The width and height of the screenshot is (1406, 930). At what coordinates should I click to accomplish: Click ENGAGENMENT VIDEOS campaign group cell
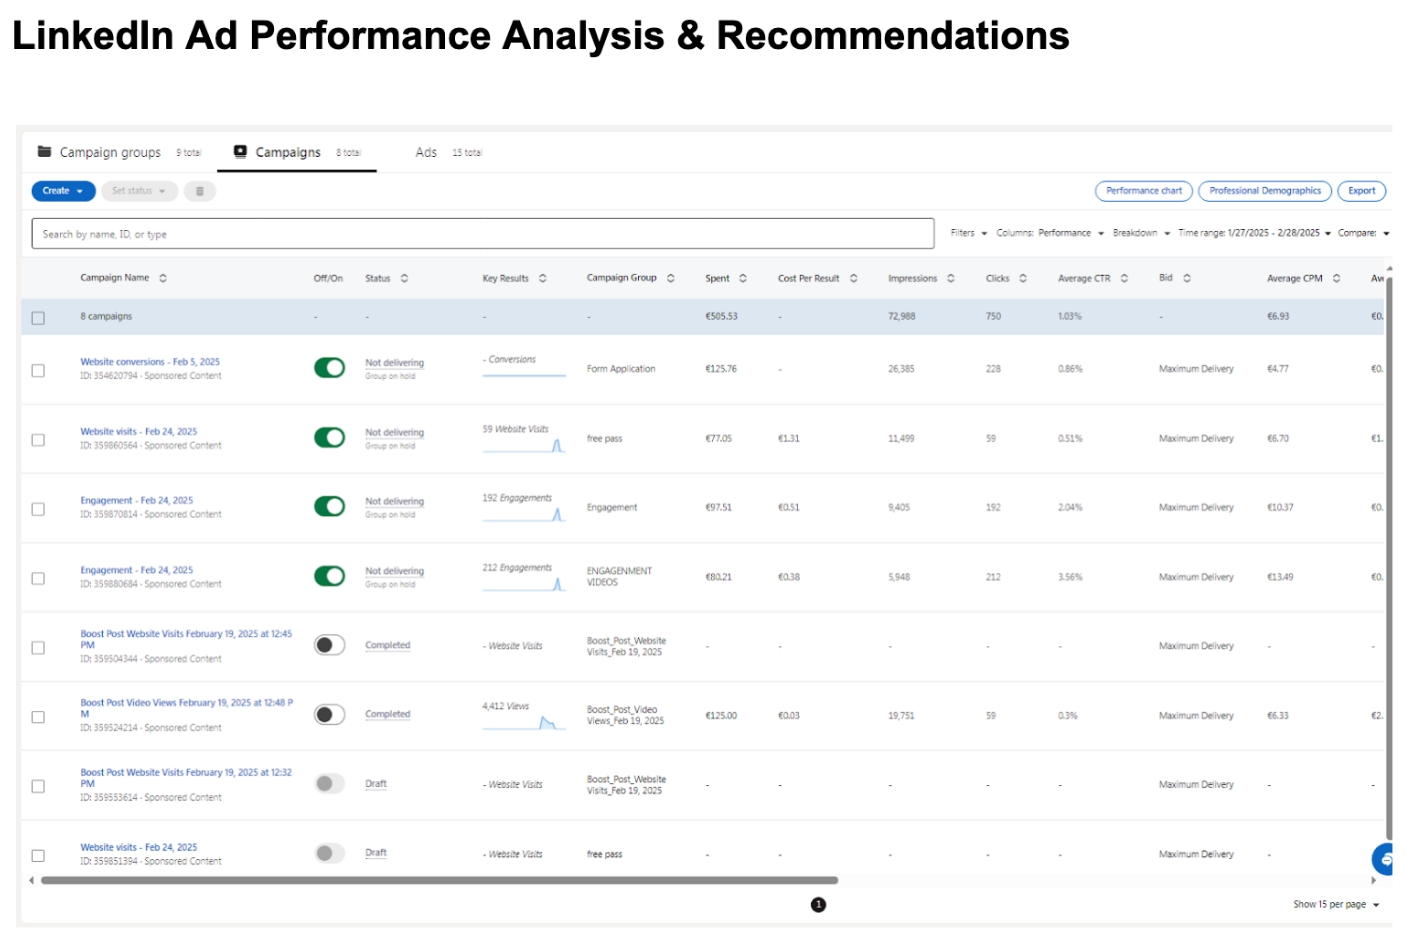coord(619,577)
